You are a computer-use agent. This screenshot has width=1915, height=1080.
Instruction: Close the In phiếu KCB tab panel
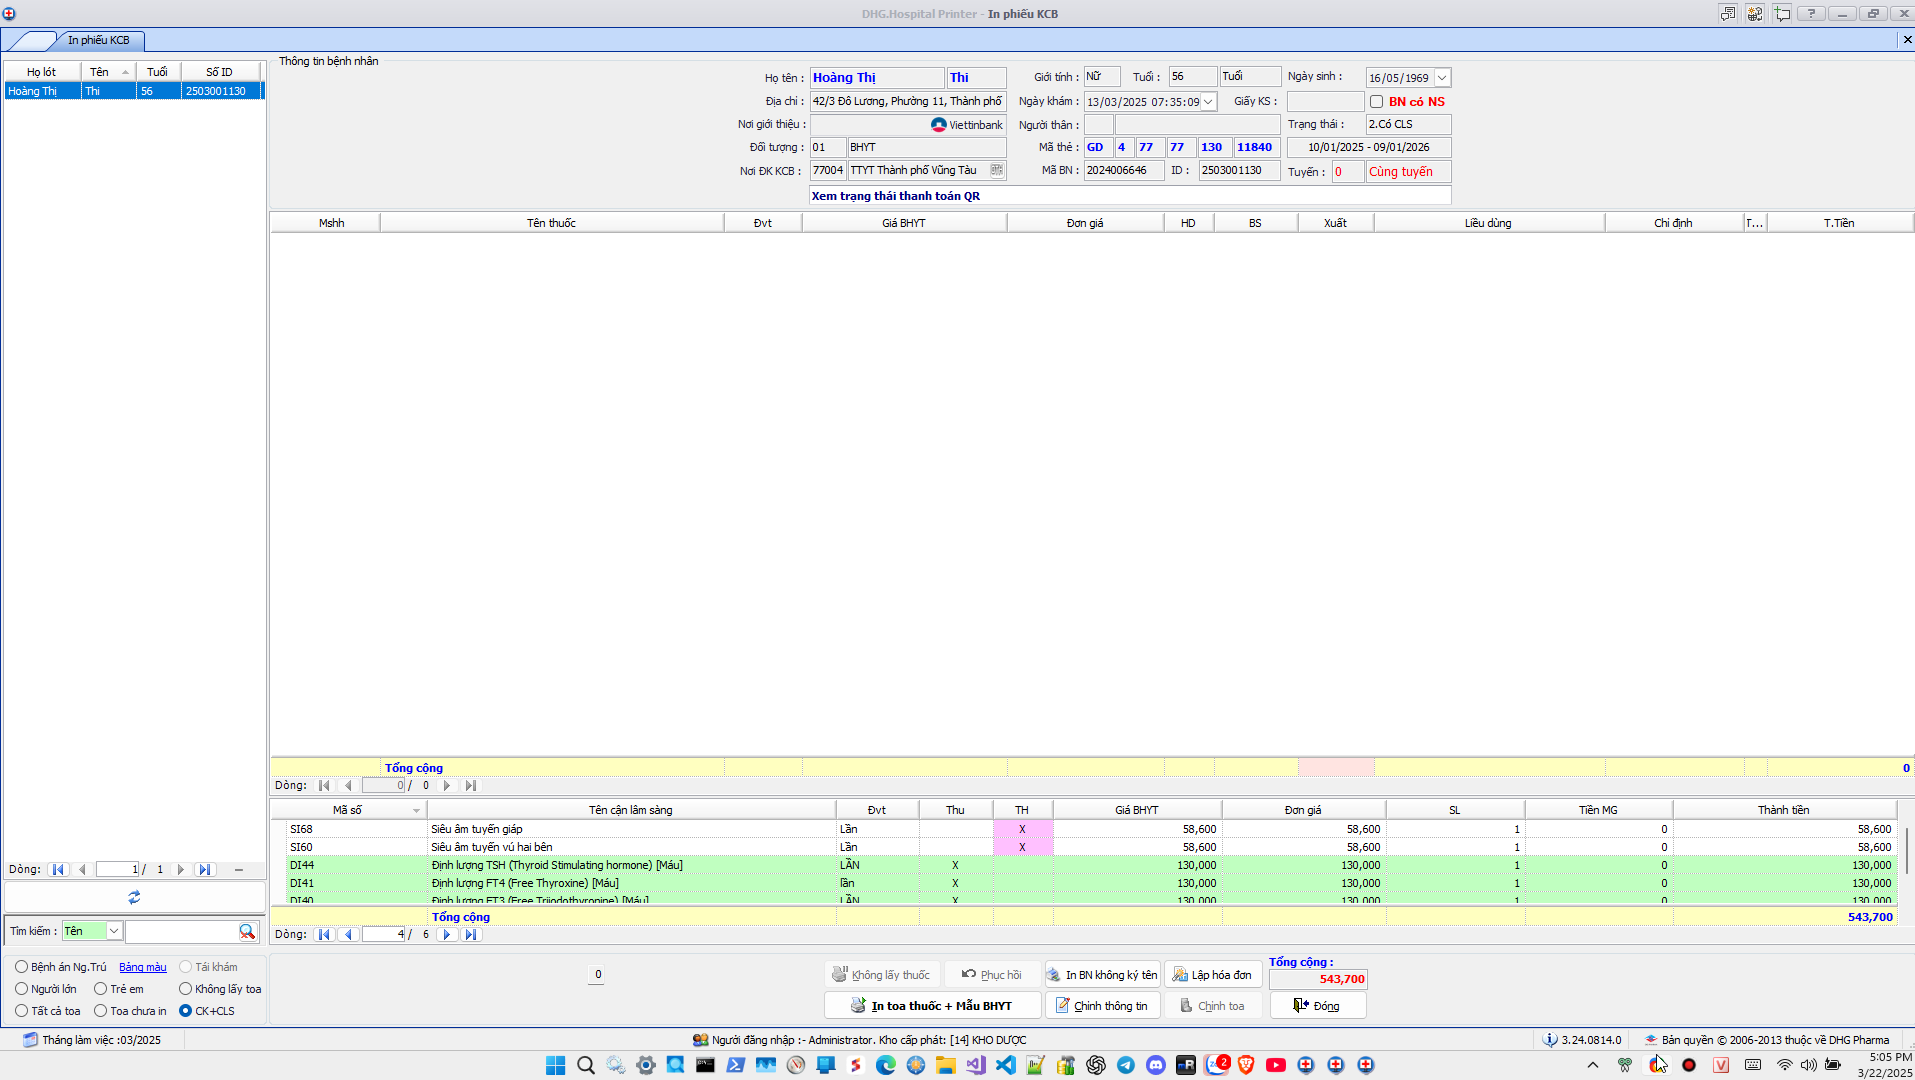(x=1907, y=40)
